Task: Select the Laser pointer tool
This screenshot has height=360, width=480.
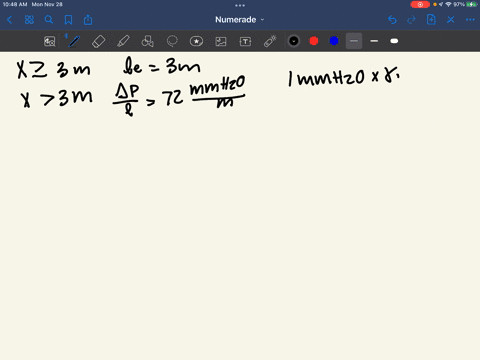Action: (270, 41)
